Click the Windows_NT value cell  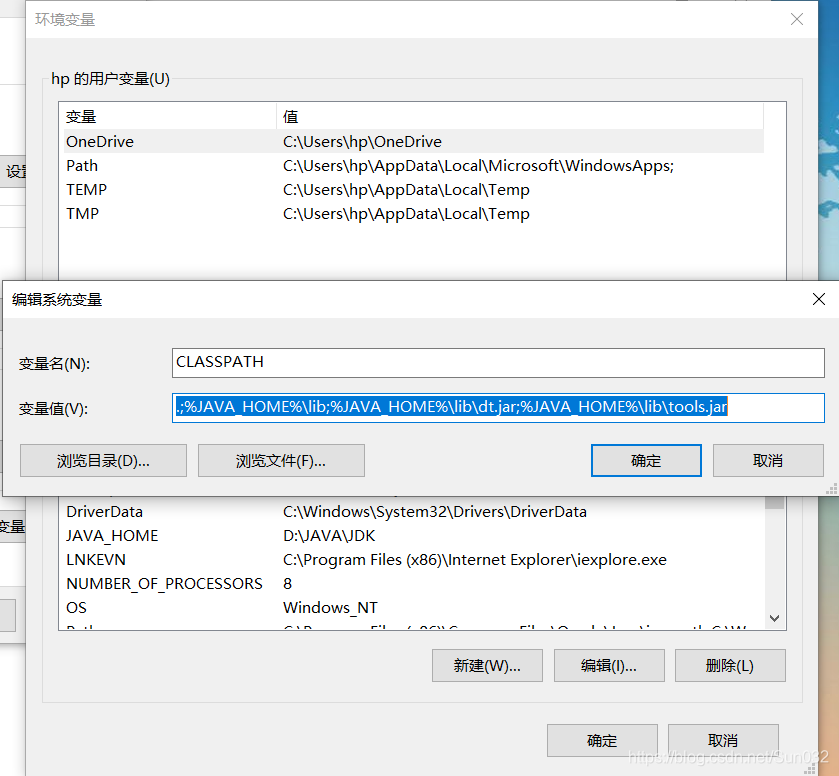click(x=330, y=607)
